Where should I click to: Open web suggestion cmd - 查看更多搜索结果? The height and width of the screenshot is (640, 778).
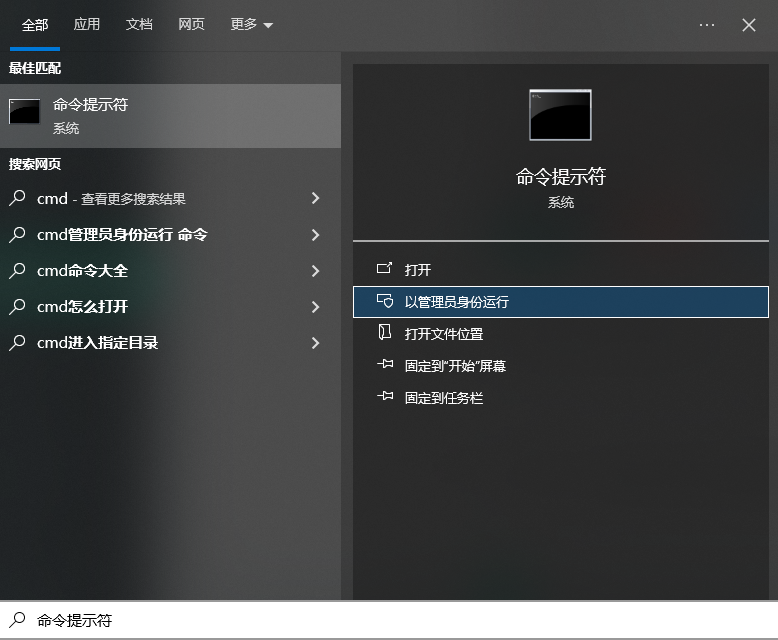[x=170, y=198]
